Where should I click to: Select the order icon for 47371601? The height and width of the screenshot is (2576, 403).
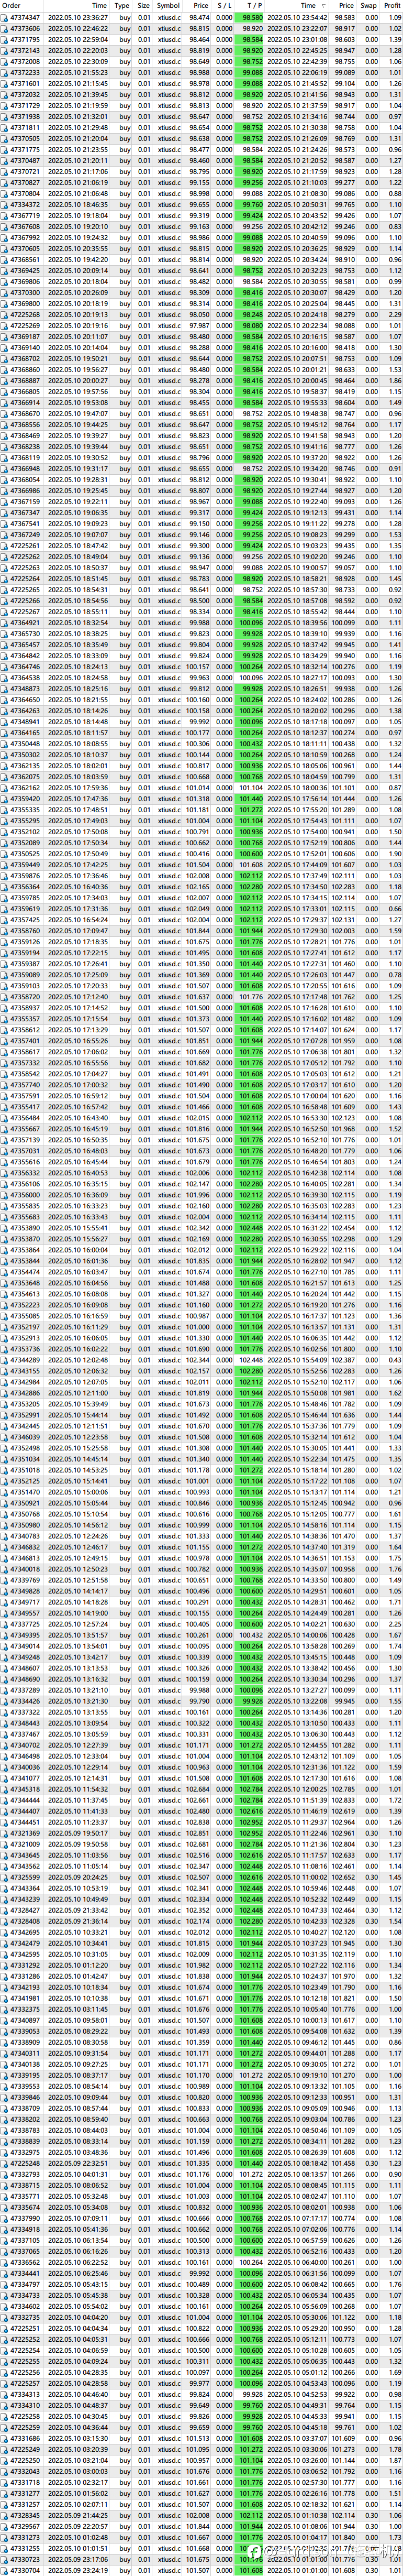pos(4,83)
